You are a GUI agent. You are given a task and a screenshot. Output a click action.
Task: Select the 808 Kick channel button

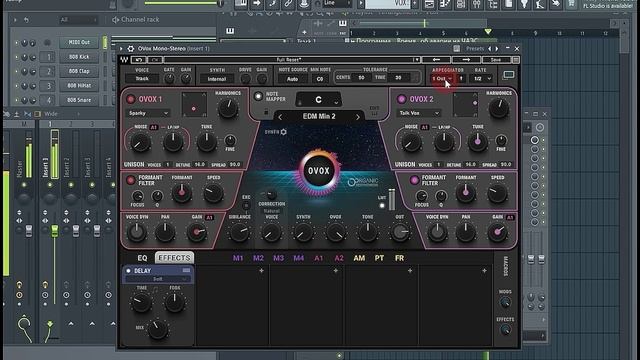click(x=79, y=57)
